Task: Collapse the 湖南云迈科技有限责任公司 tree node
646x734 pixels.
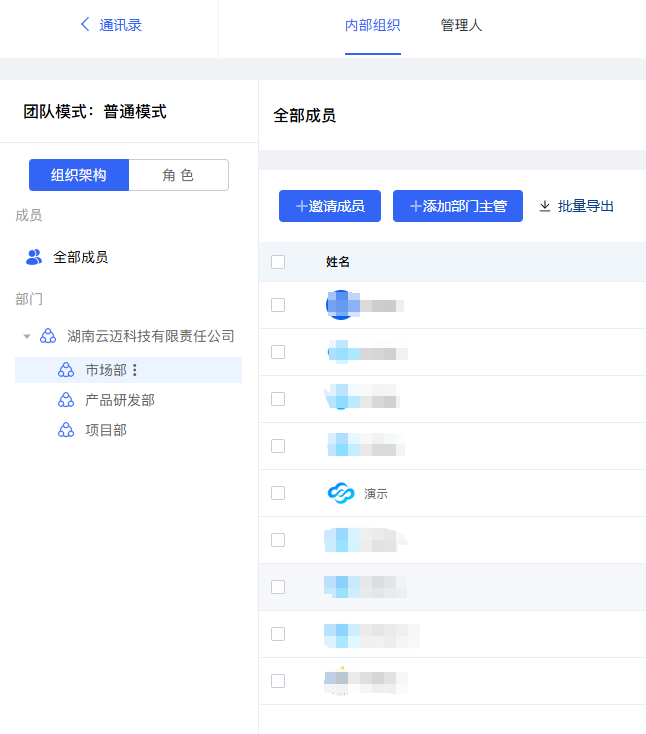Action: [27, 336]
